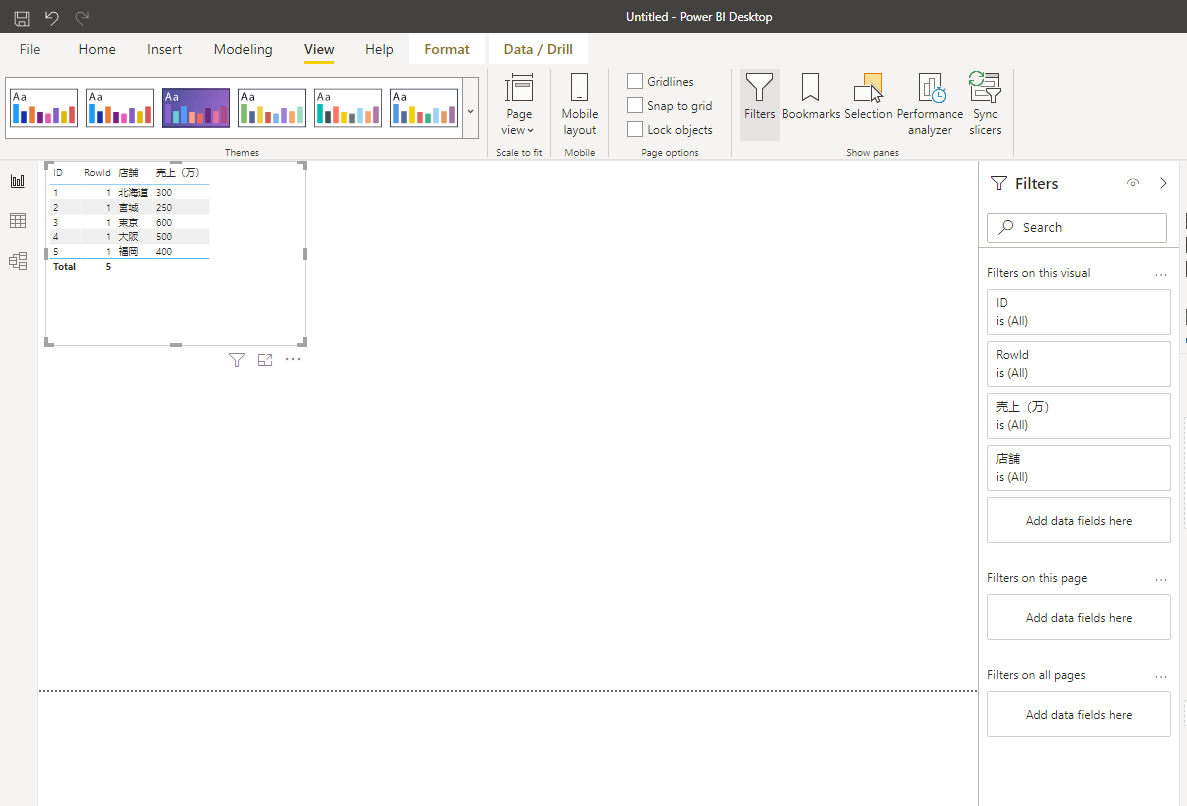The width and height of the screenshot is (1187, 806).
Task: Click the Undo arrow icon
Action: (x=51, y=17)
